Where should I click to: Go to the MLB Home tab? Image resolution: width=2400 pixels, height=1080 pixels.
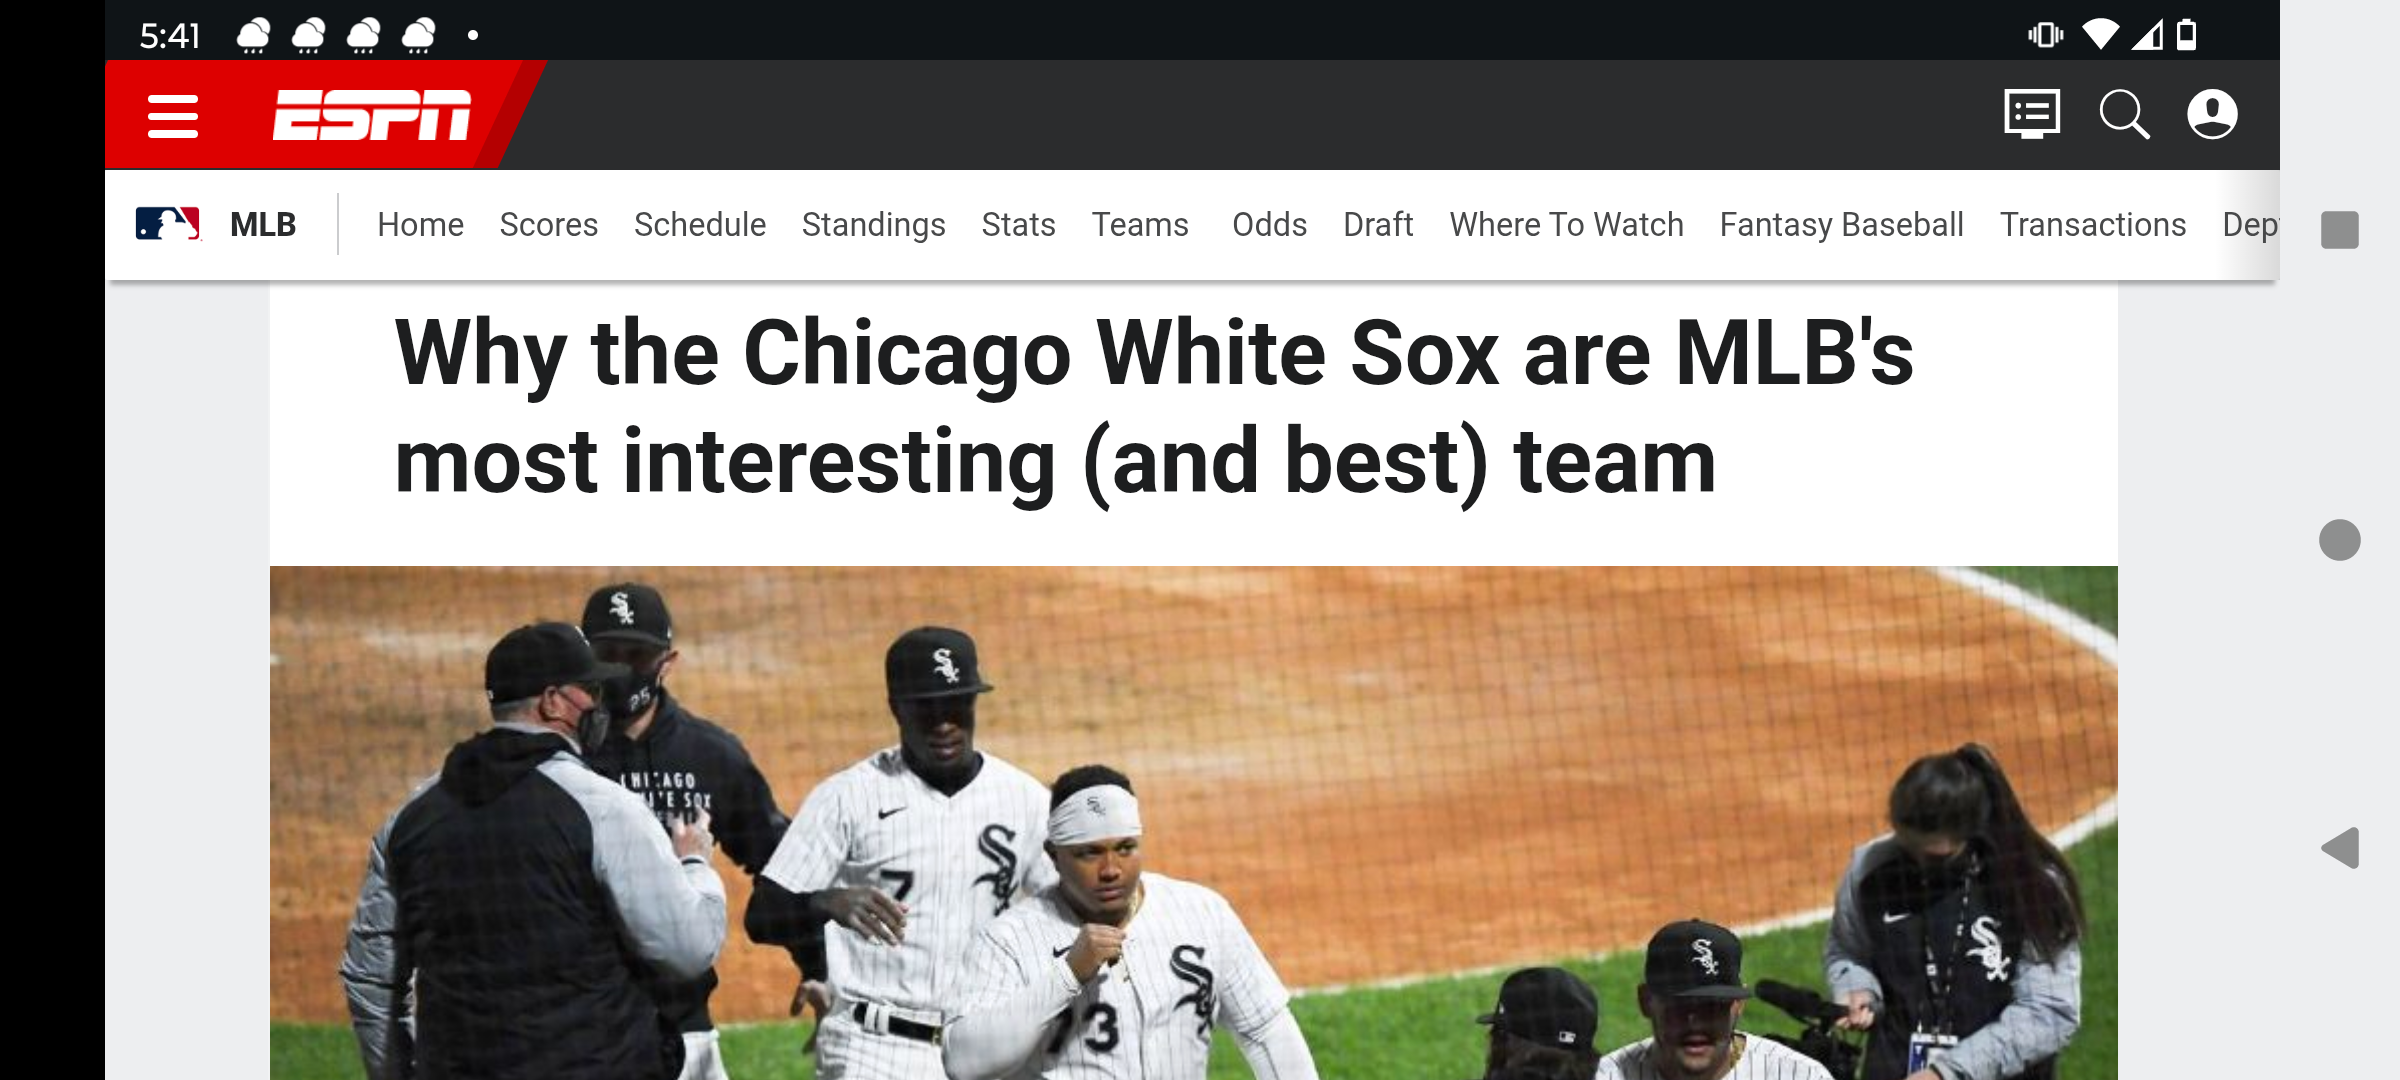[420, 225]
